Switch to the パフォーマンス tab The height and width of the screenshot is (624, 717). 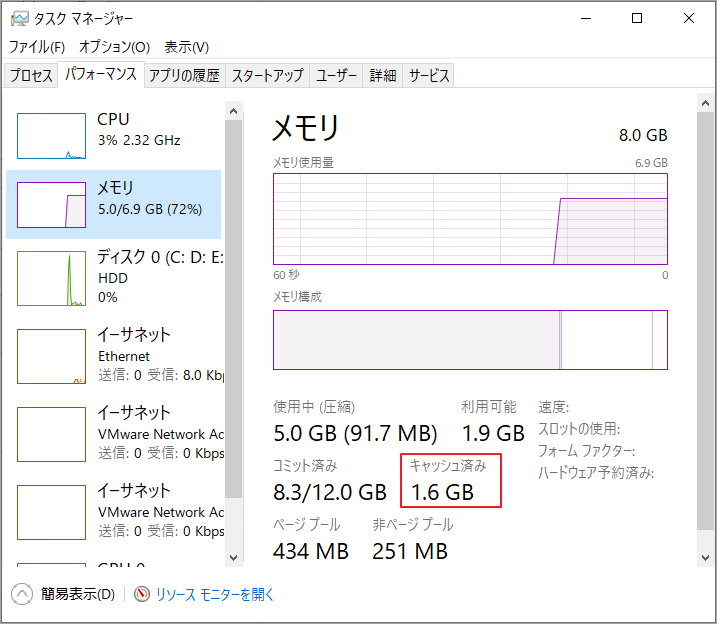tap(101, 74)
